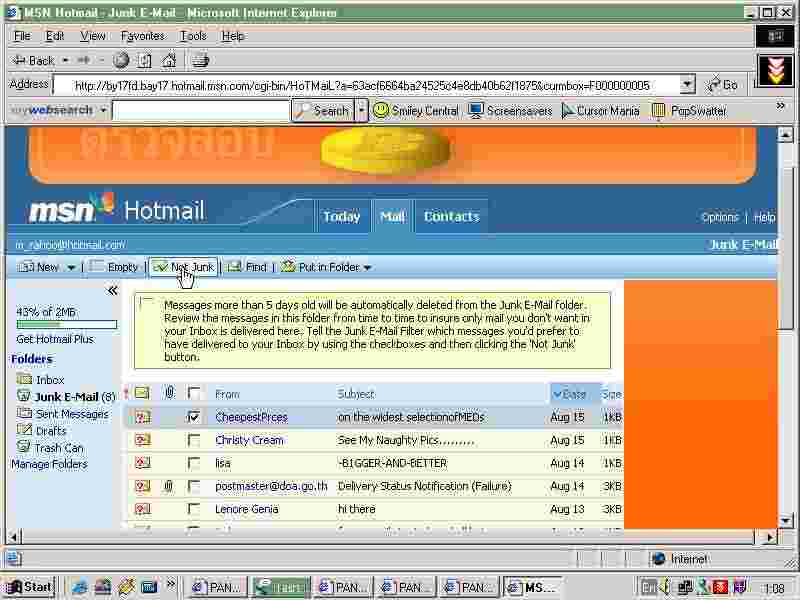The height and width of the screenshot is (600, 800).
Task: Check the postmaster@doa.go.th message checkbox
Action: (194, 486)
